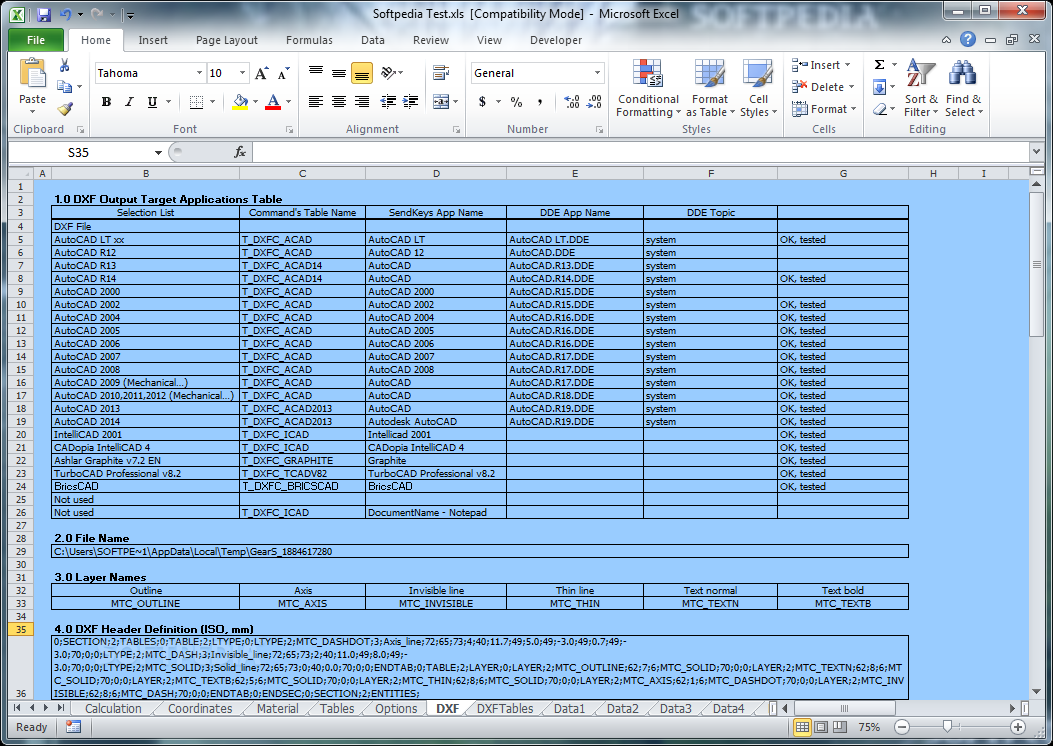Switch to Page Layout view button
Image resolution: width=1053 pixels, height=746 pixels.
pyautogui.click(x=821, y=727)
